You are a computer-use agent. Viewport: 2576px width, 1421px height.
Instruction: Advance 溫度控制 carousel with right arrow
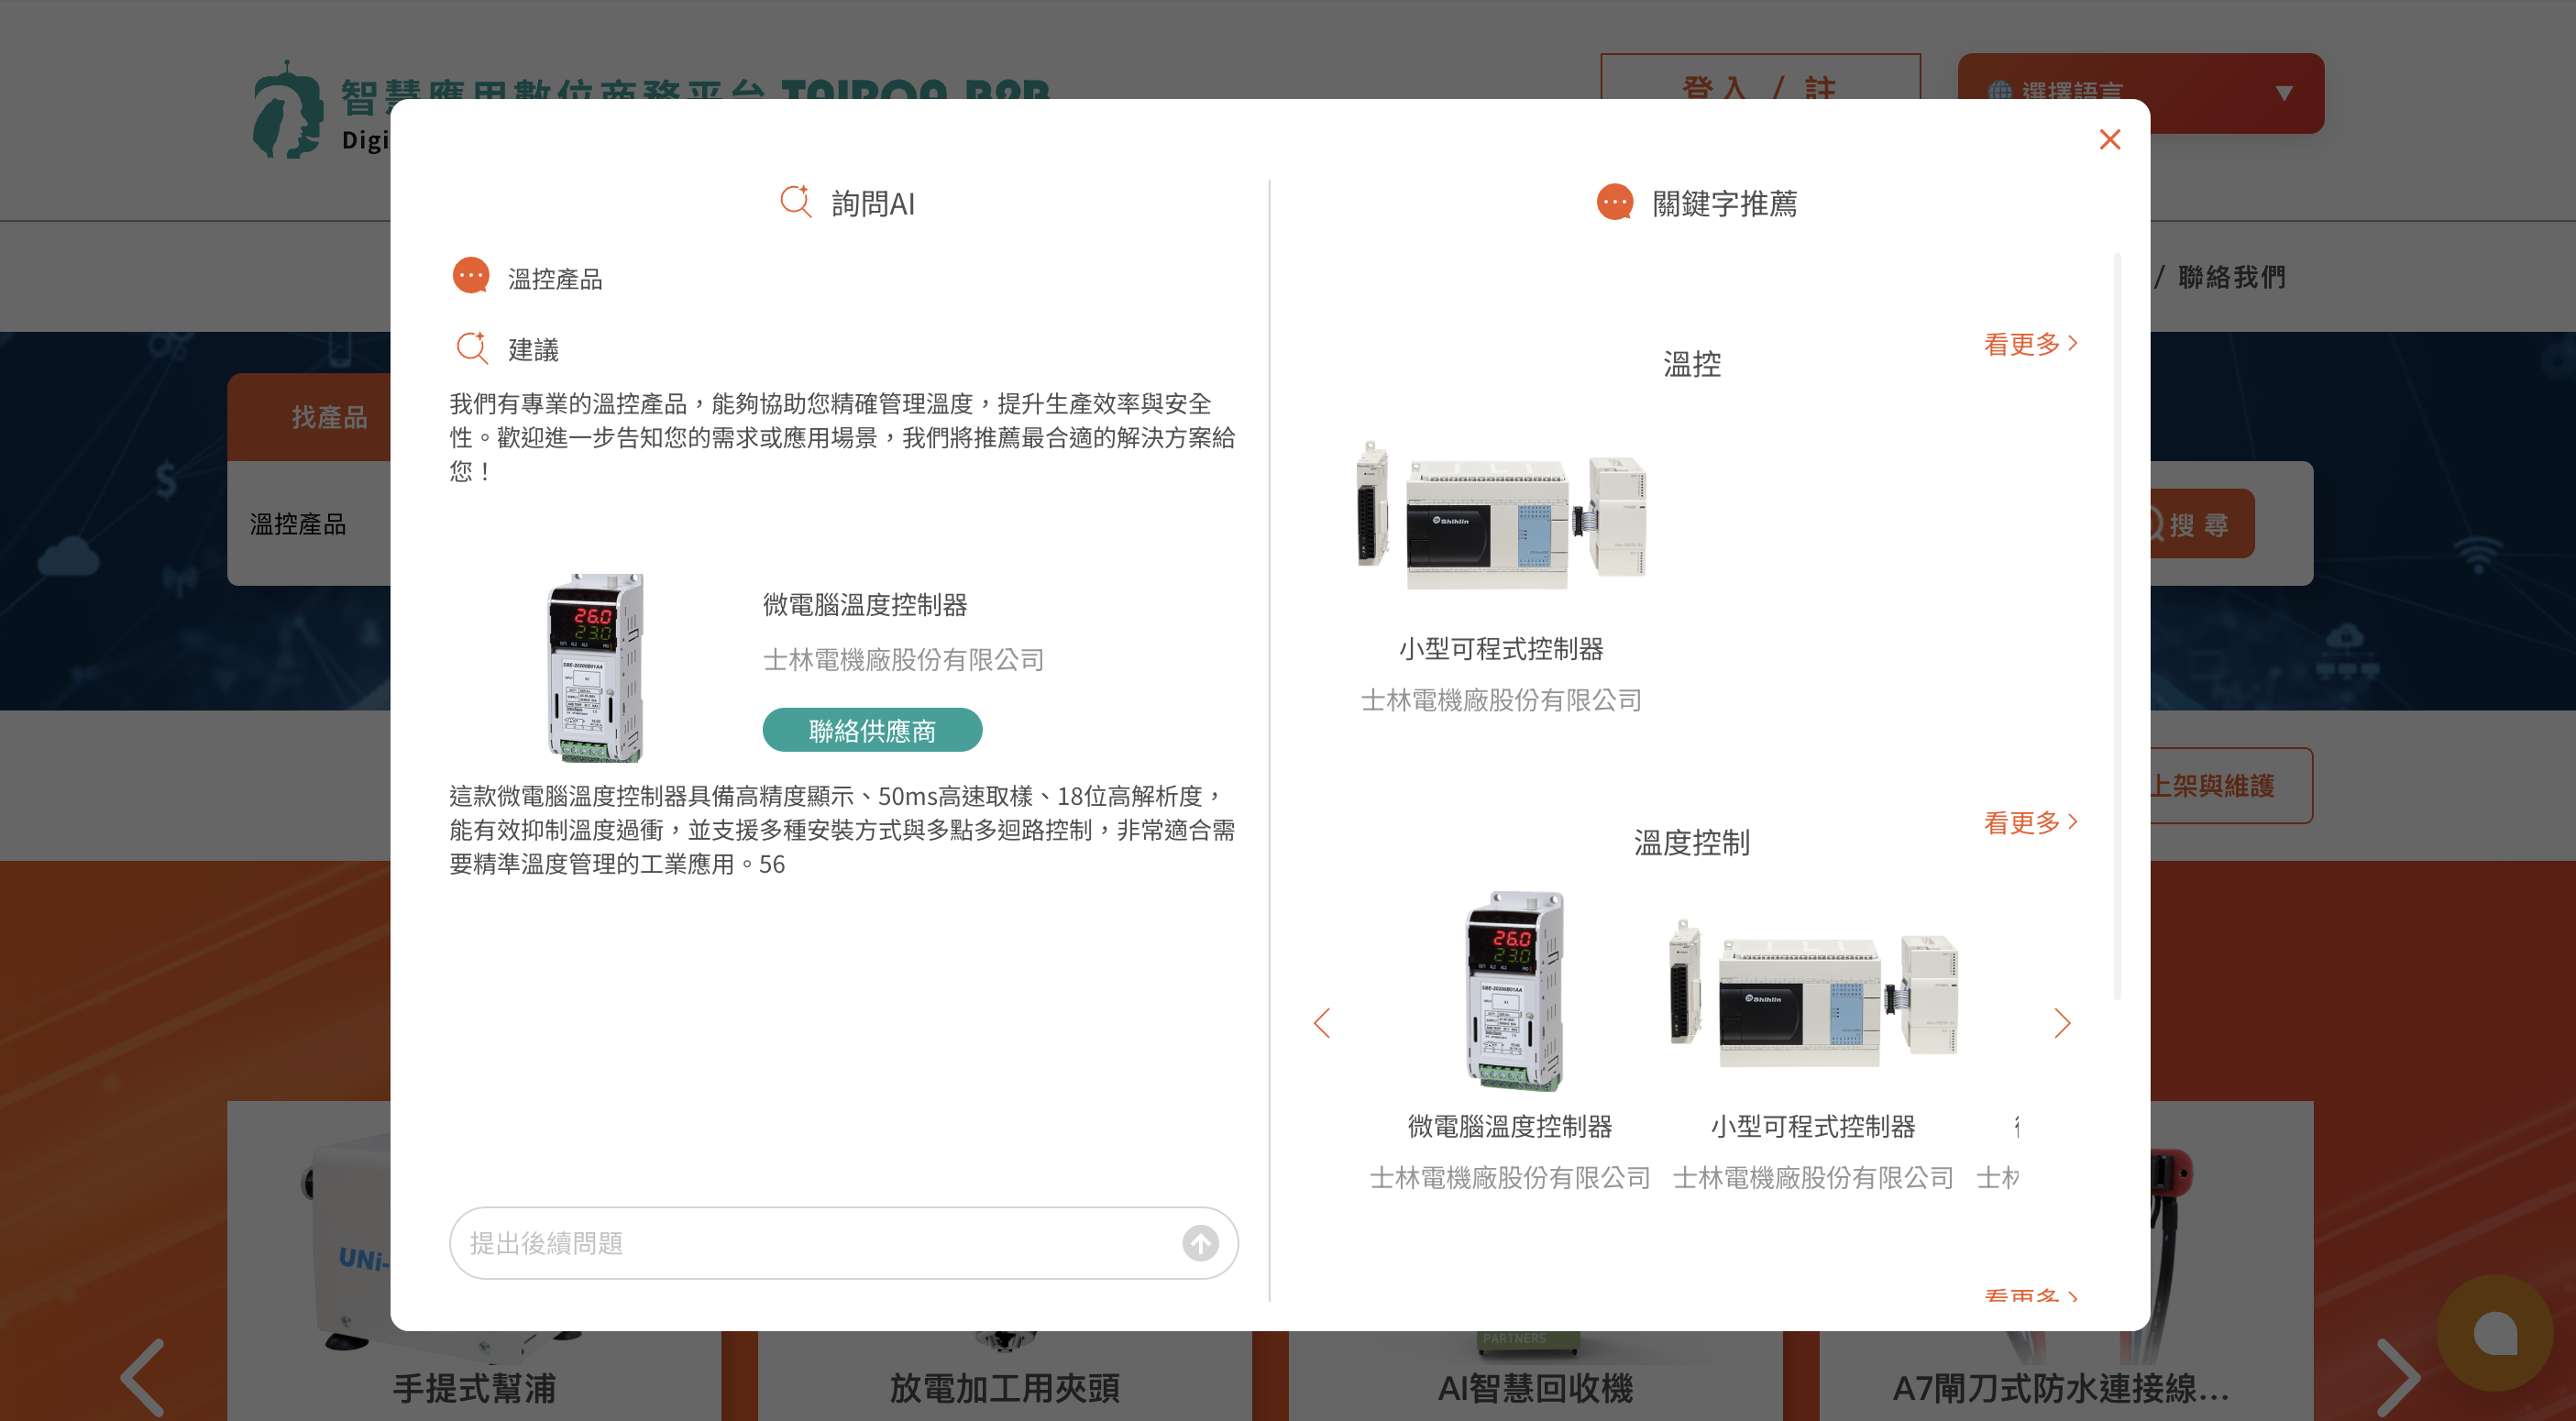click(2061, 1023)
